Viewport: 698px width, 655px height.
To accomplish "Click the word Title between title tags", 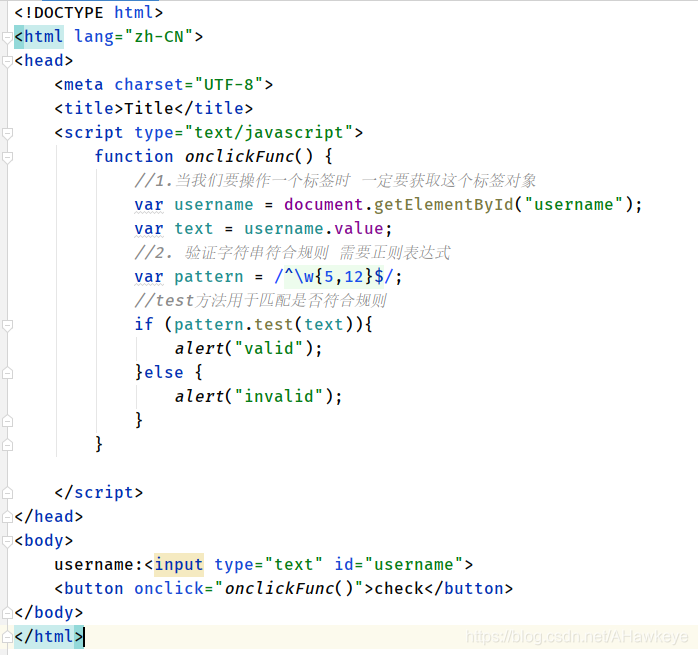I will tap(149, 108).
